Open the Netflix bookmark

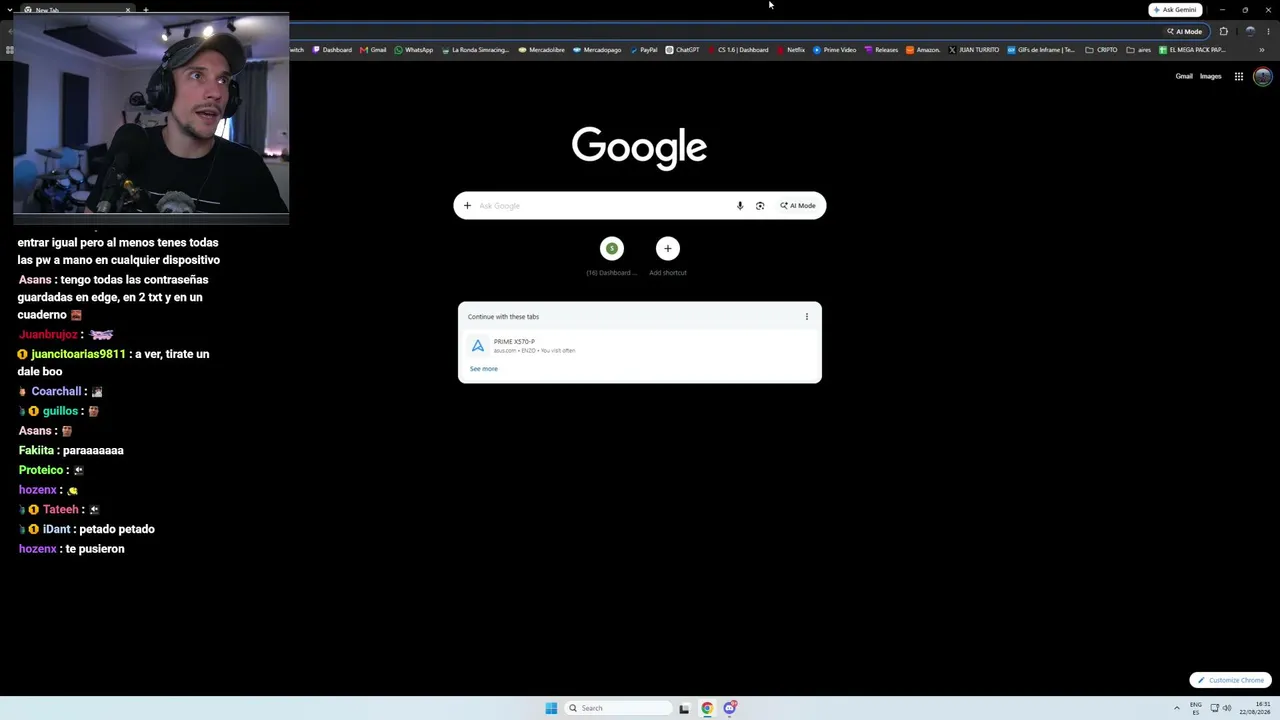pyautogui.click(x=790, y=50)
